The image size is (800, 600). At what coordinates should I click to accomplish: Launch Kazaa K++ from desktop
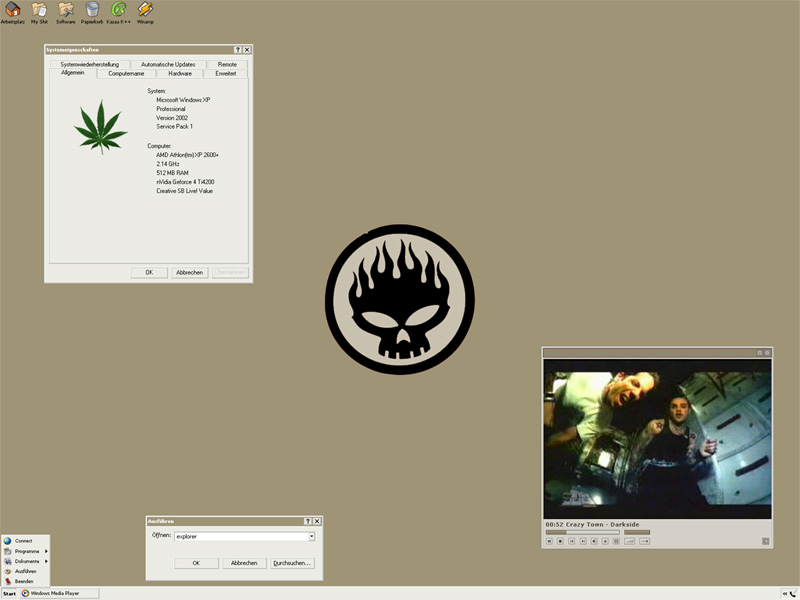(118, 13)
